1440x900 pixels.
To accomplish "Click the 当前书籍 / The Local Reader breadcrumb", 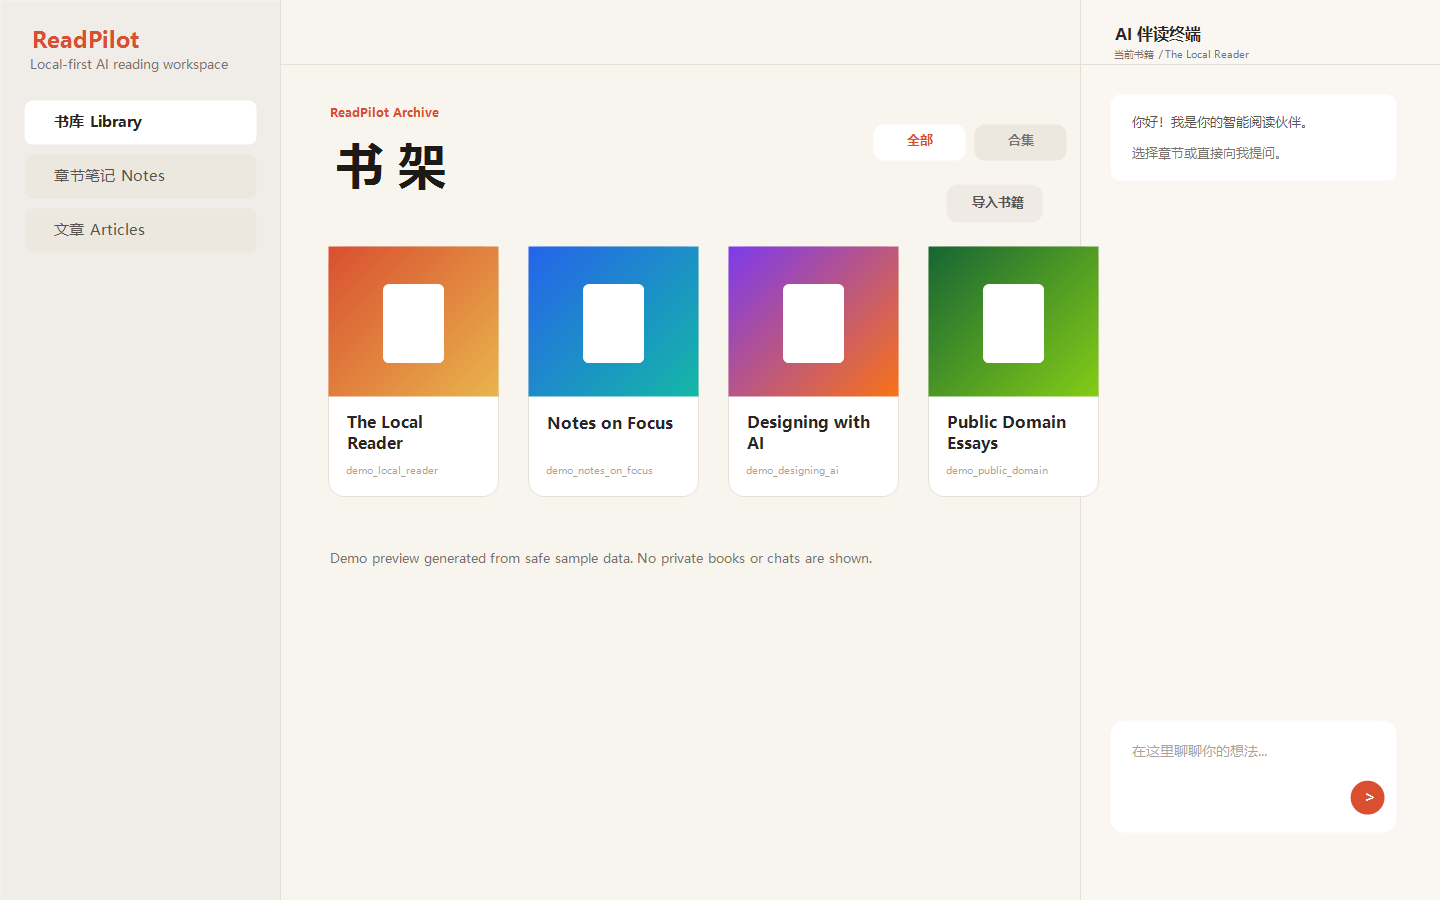I will [x=1181, y=55].
